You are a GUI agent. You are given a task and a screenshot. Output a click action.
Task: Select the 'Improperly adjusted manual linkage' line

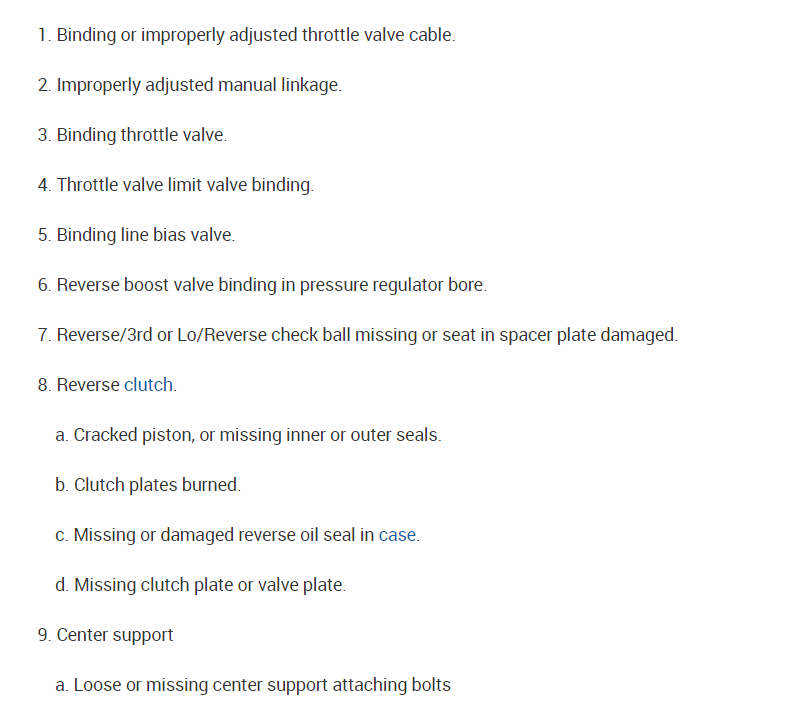pyautogui.click(x=198, y=85)
